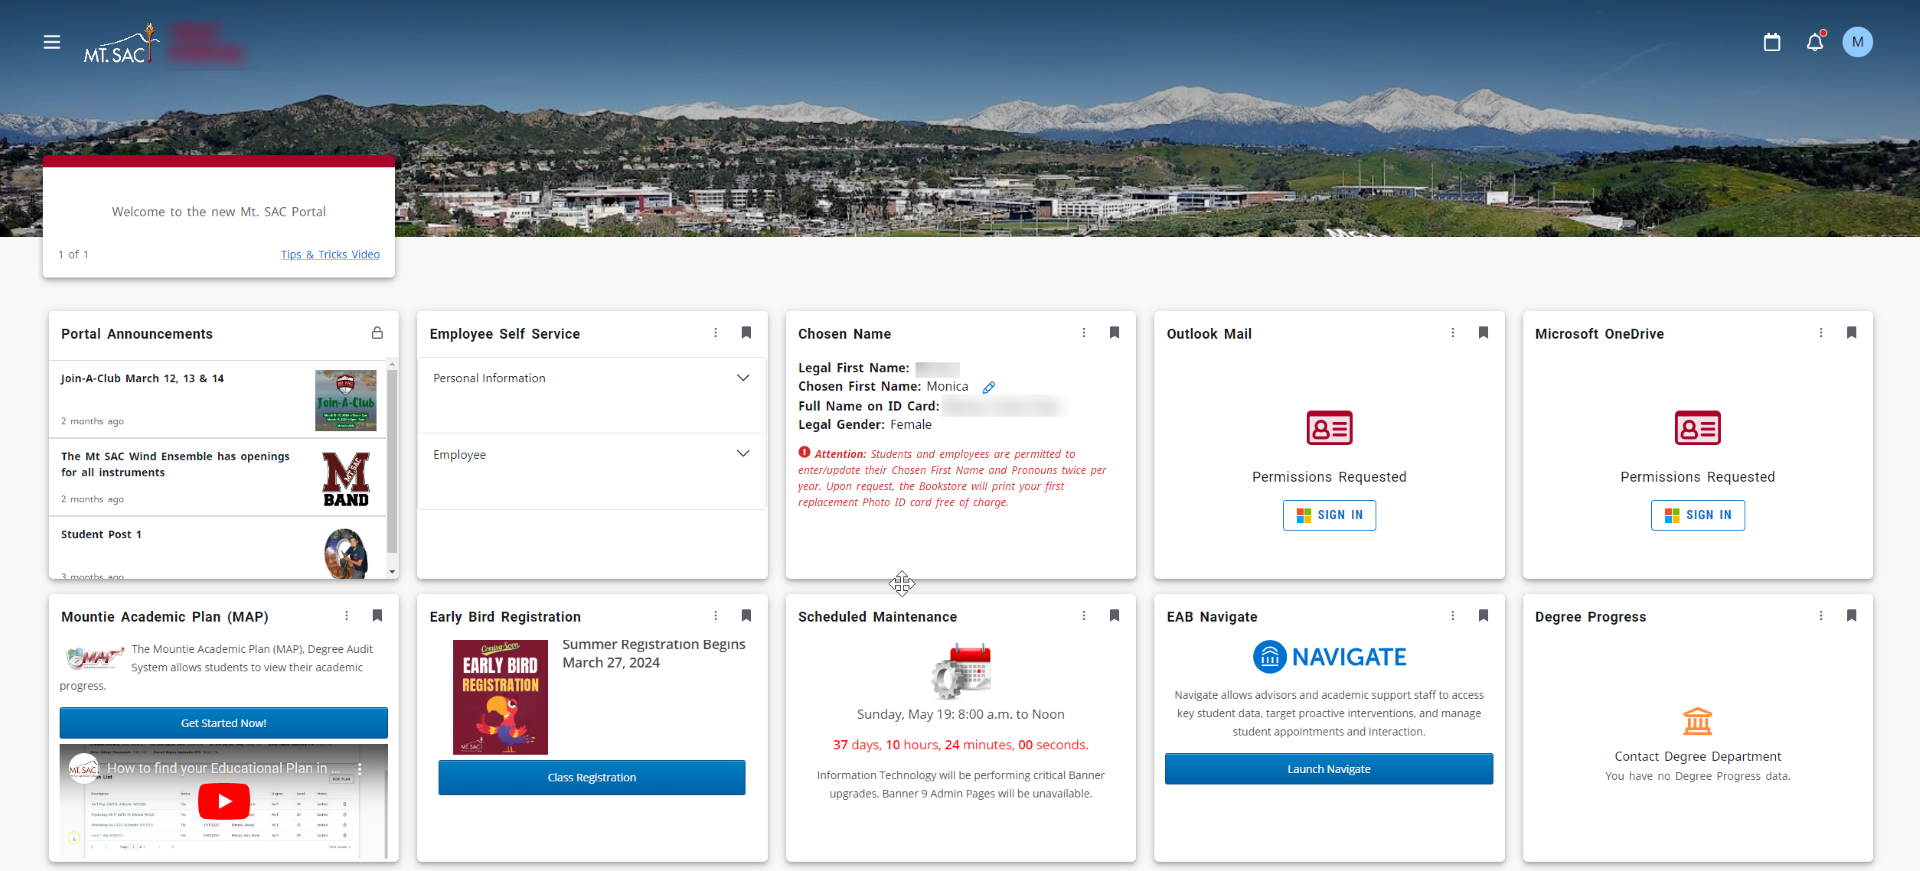Toggle bookmark on Mountie Academic Plan card
Viewport: 1920px width, 871px height.
tap(377, 616)
